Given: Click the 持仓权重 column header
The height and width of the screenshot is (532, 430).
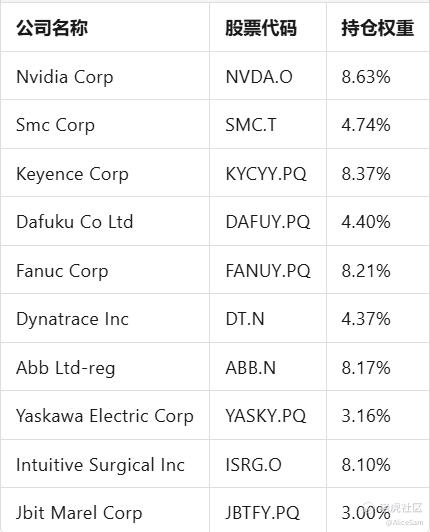Looking at the screenshot, I should coord(378,27).
